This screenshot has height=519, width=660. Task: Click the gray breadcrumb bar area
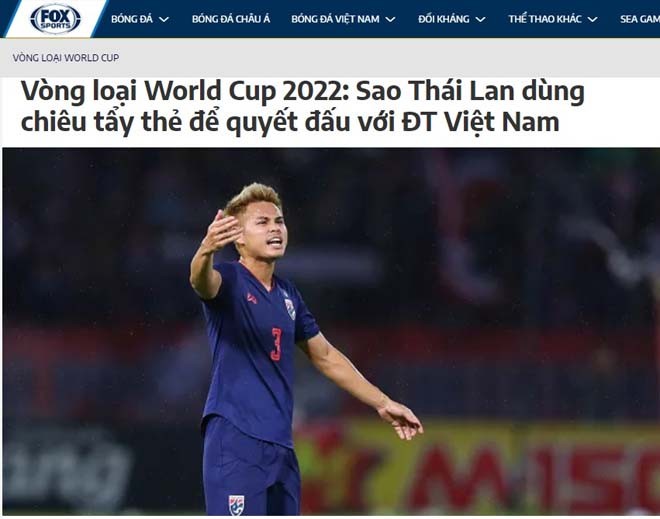pyautogui.click(x=330, y=58)
